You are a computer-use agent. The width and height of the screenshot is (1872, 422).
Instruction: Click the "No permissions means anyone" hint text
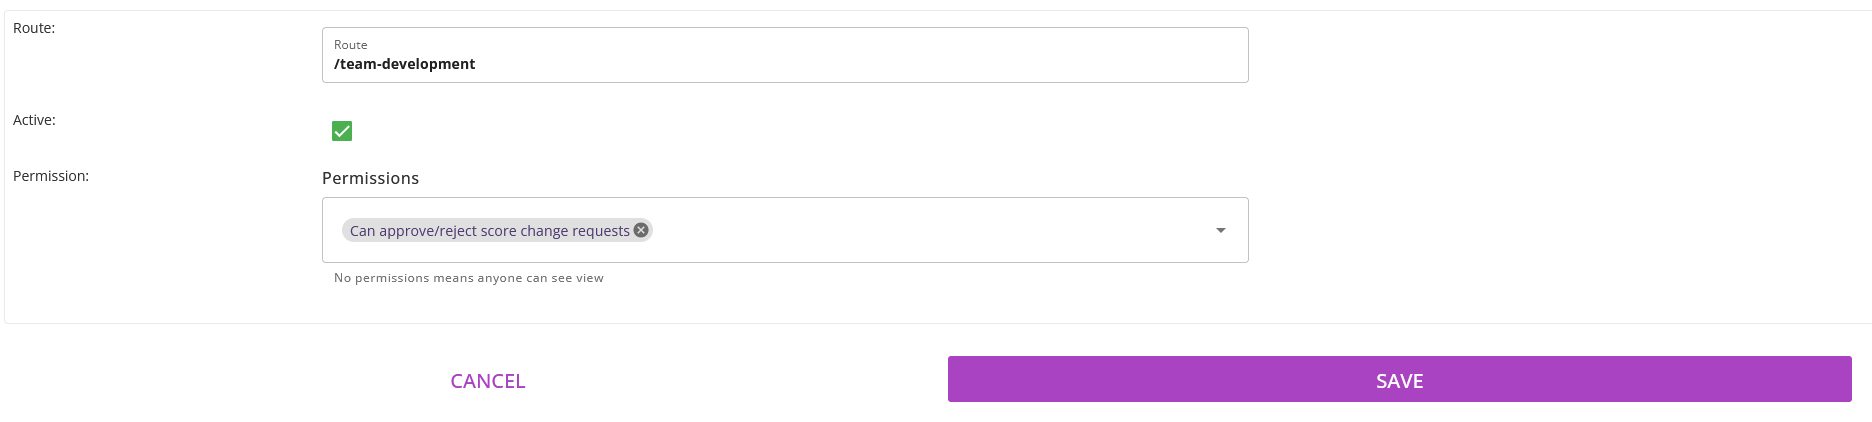click(420, 278)
